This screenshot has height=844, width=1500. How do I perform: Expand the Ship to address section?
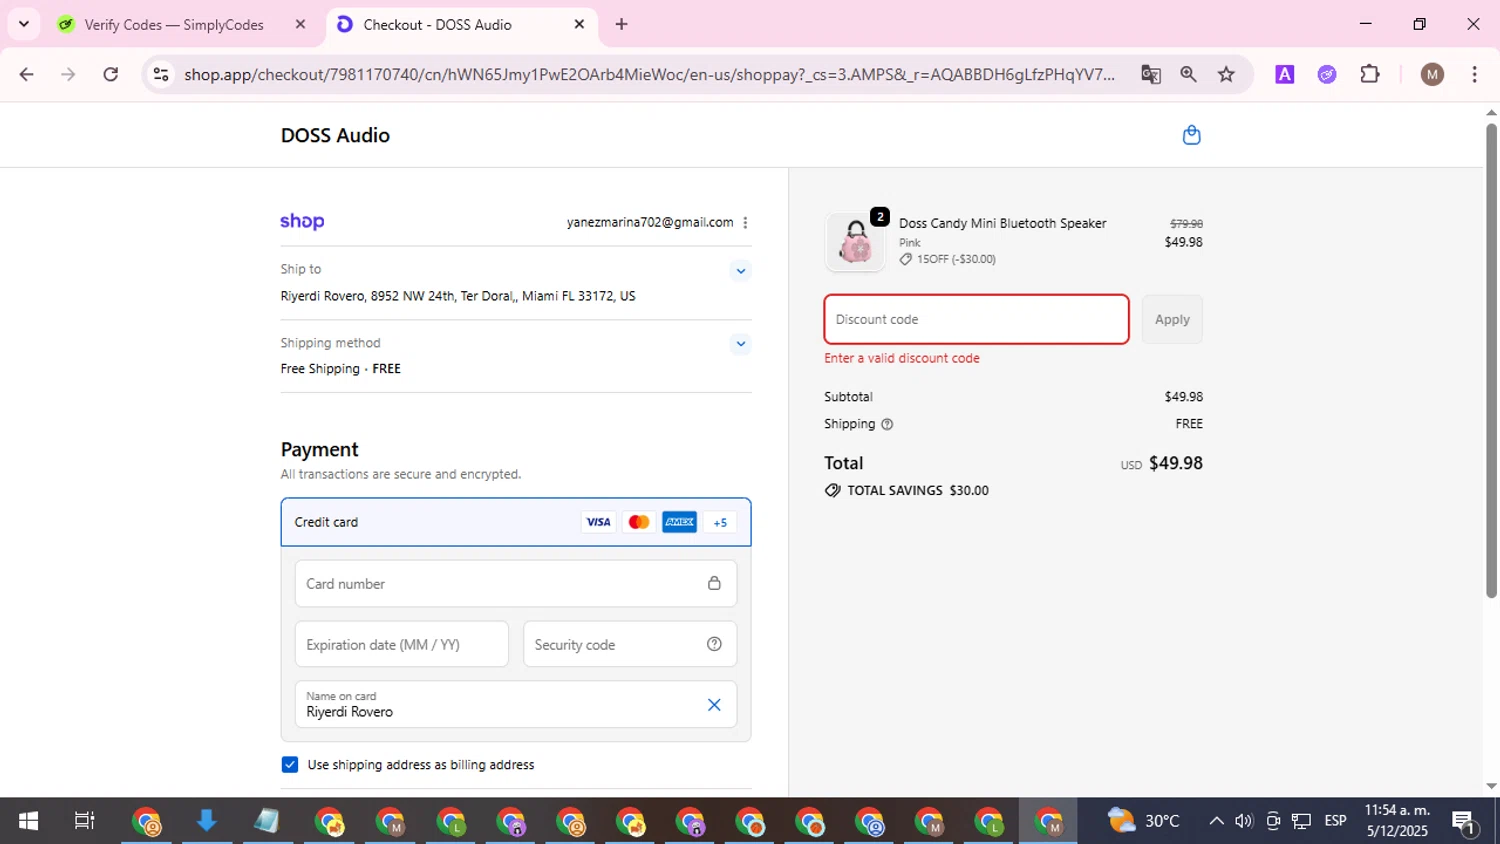(740, 271)
